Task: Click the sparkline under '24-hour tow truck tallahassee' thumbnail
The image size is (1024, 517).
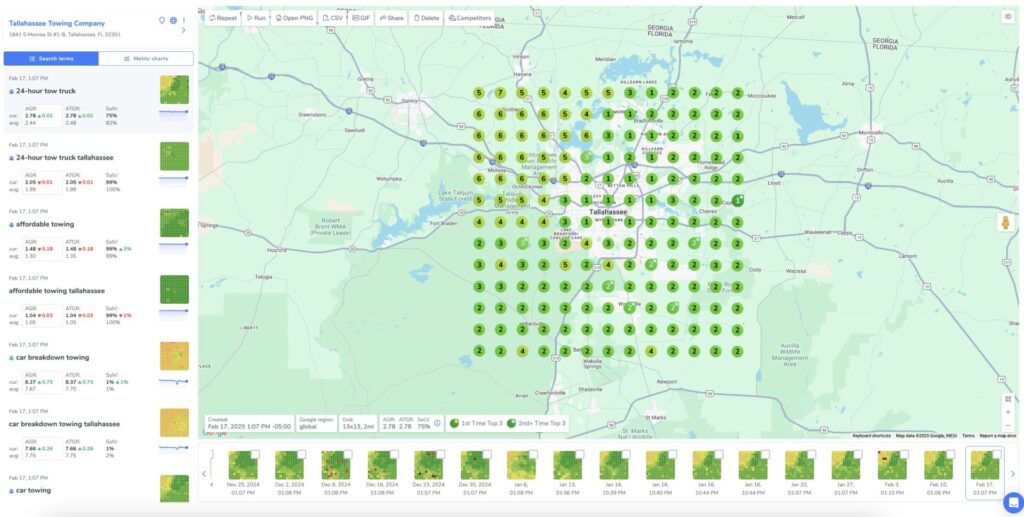Action: (x=174, y=181)
